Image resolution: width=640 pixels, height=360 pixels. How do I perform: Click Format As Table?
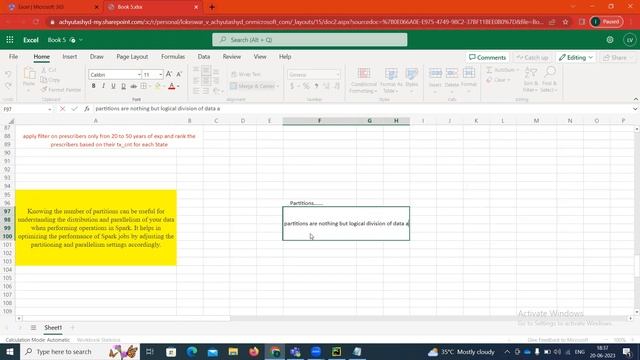391,80
